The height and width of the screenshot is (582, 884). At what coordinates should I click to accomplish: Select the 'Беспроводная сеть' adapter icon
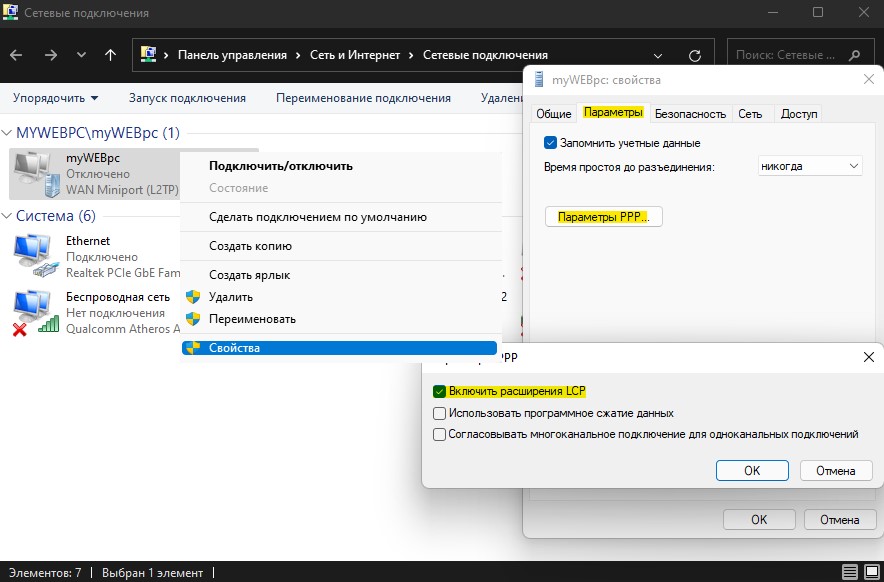(36, 313)
